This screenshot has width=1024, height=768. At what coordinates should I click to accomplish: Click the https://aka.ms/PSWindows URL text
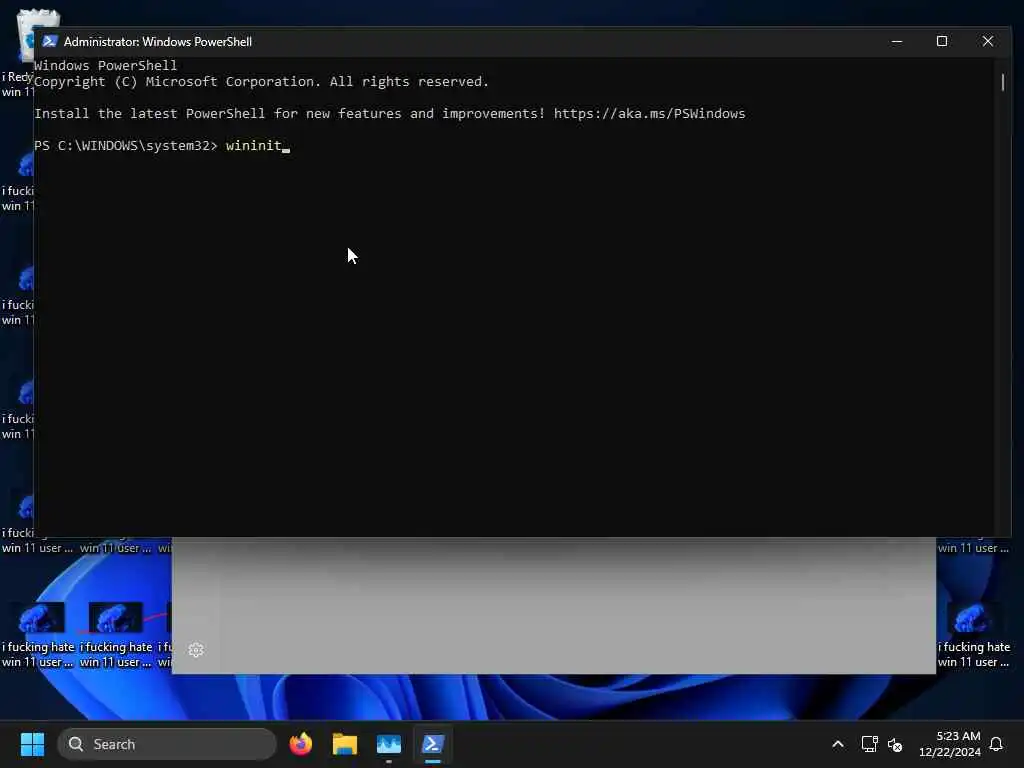pos(649,114)
